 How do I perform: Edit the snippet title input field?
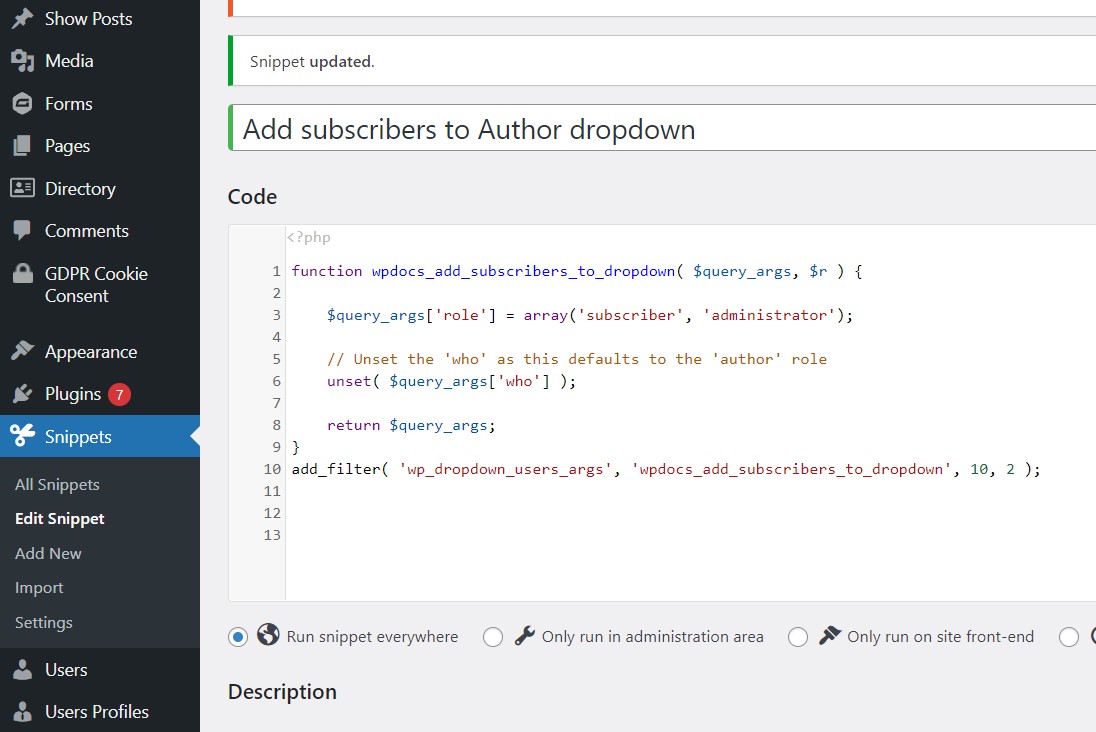[x=660, y=129]
